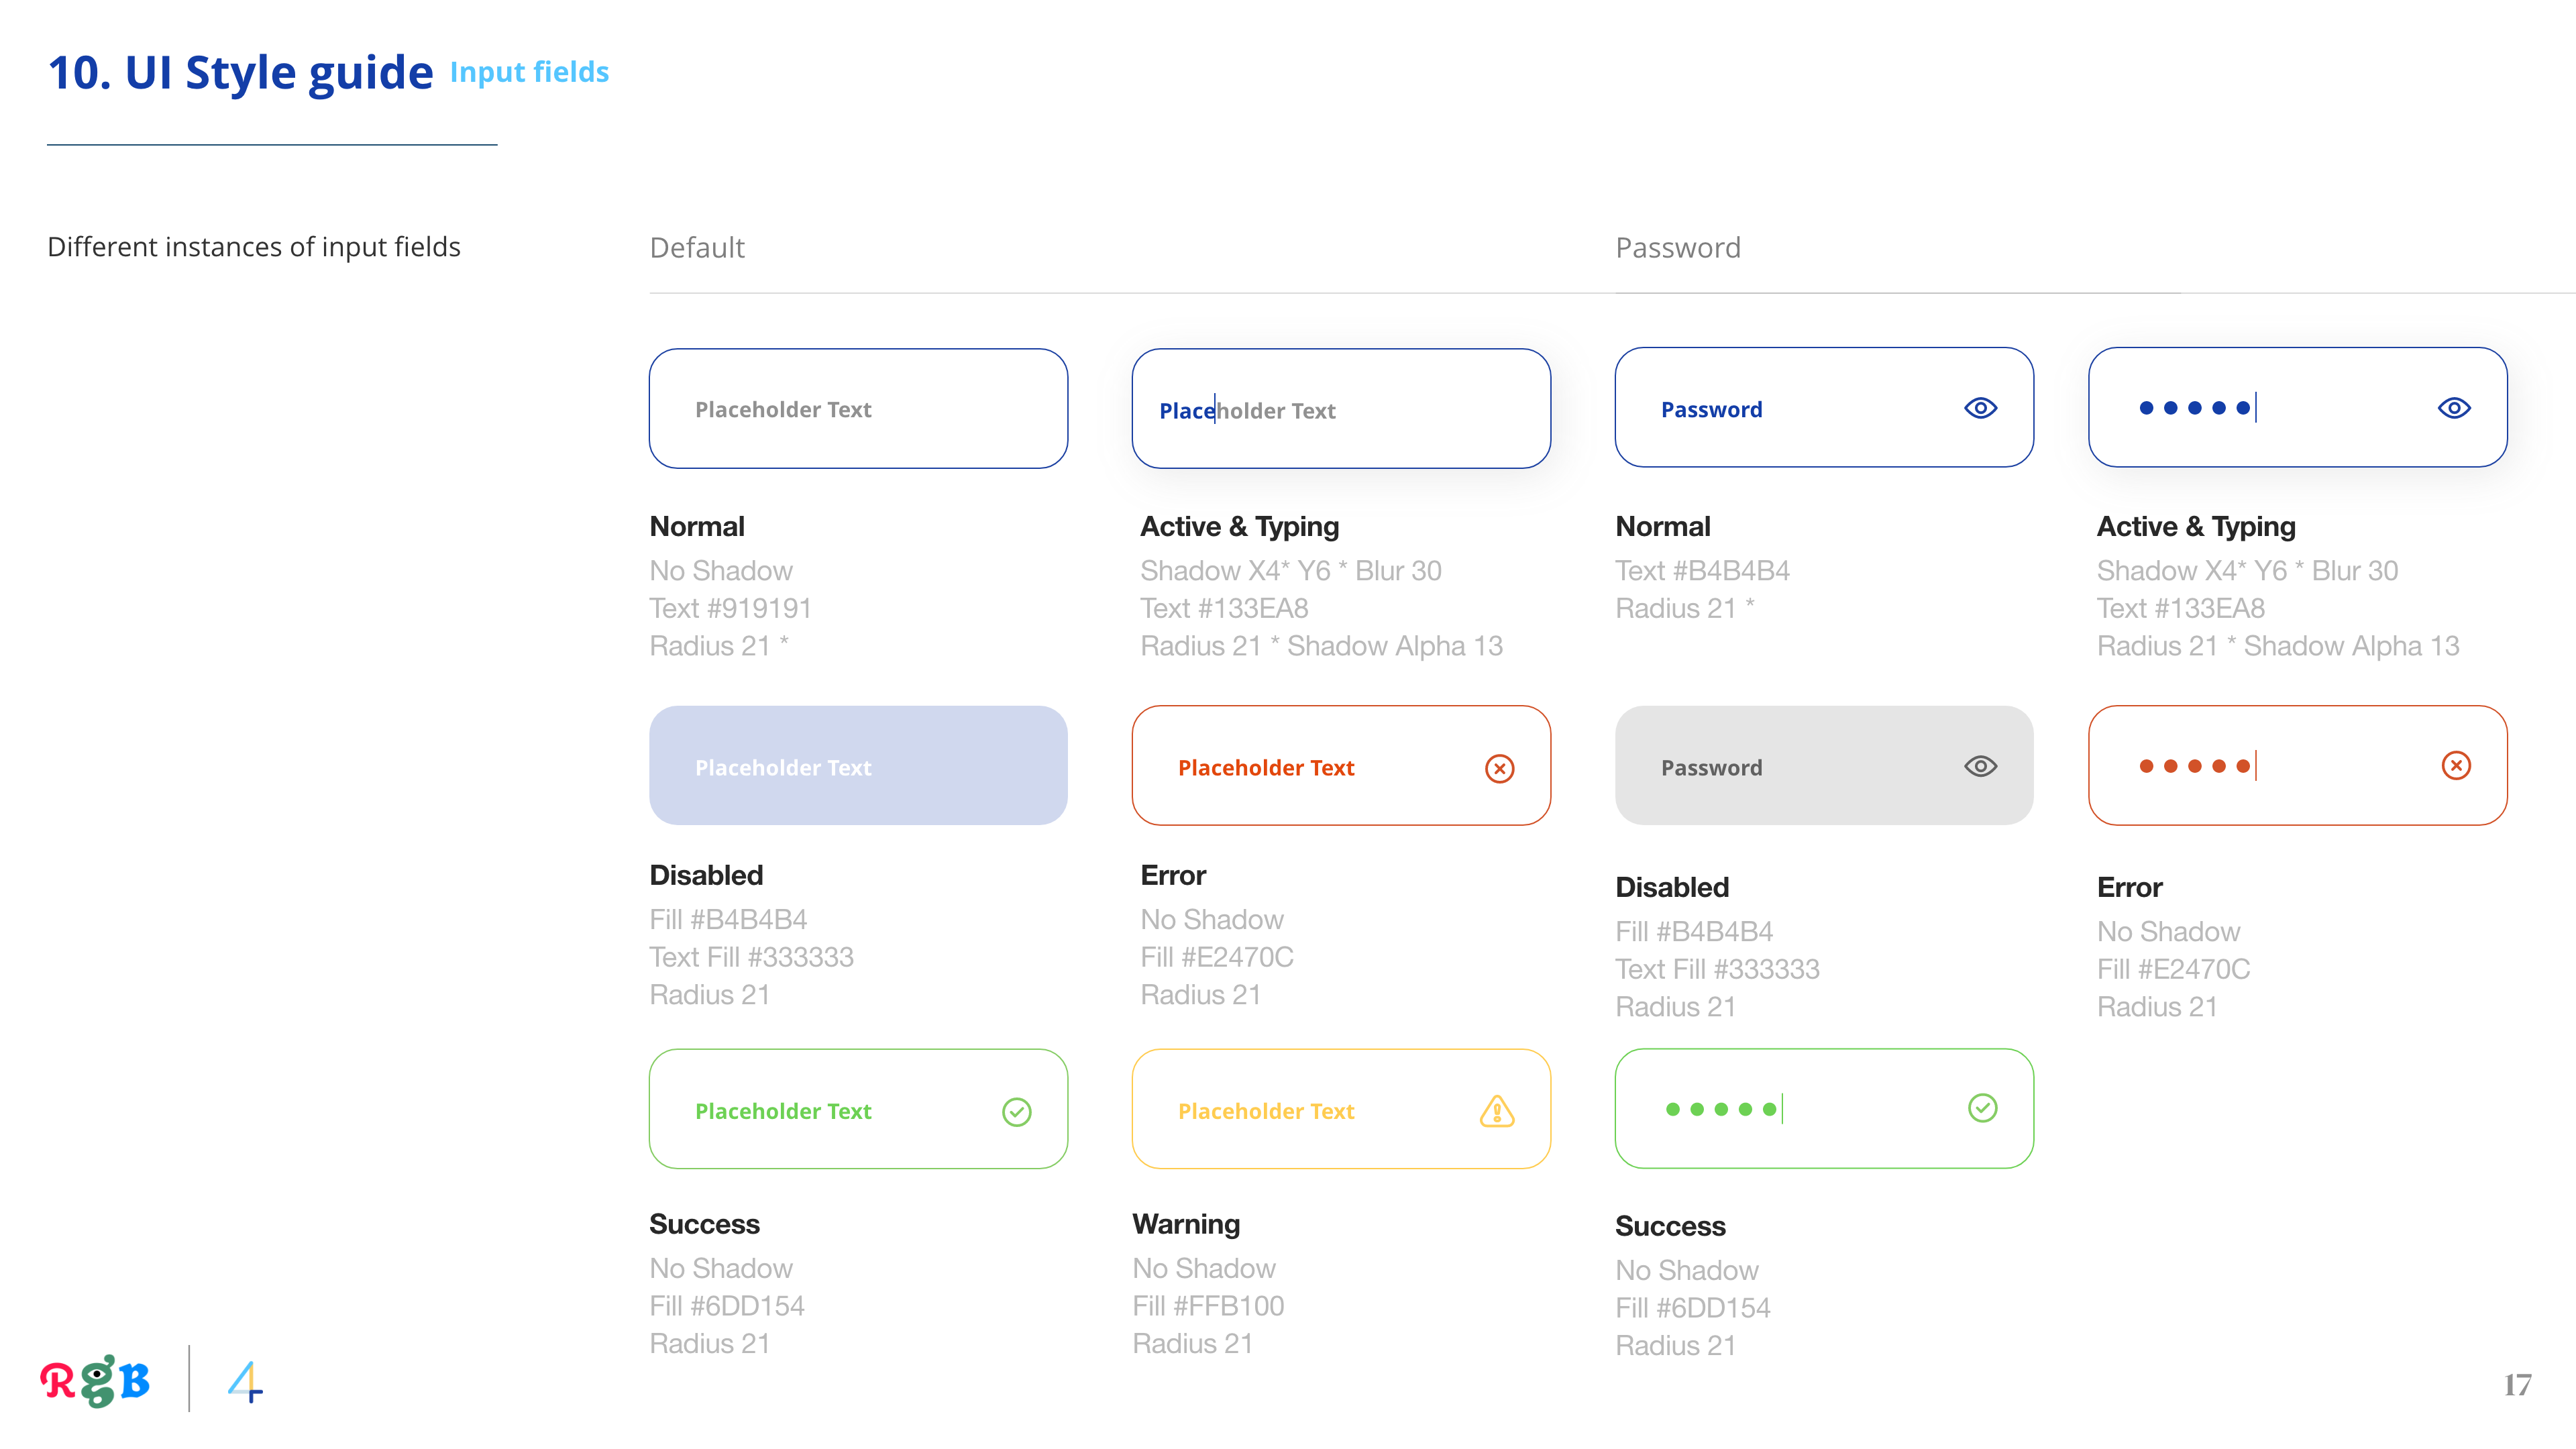
Task: Click the yellow Warning input field text
Action: [x=1266, y=1111]
